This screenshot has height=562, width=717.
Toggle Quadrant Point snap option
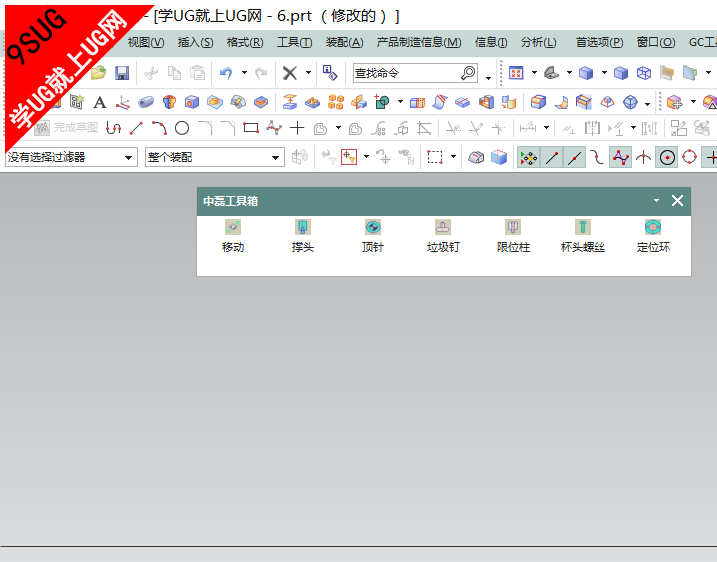point(690,158)
